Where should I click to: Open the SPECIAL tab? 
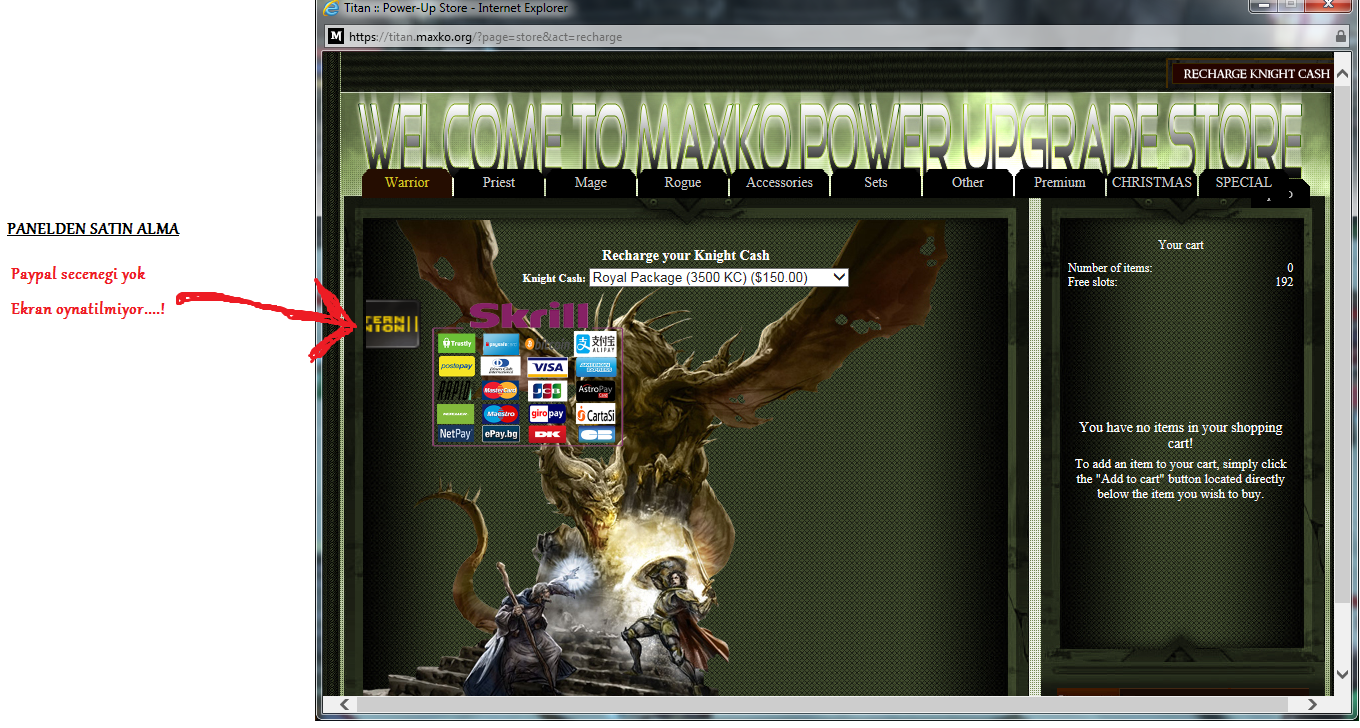pos(1244,182)
